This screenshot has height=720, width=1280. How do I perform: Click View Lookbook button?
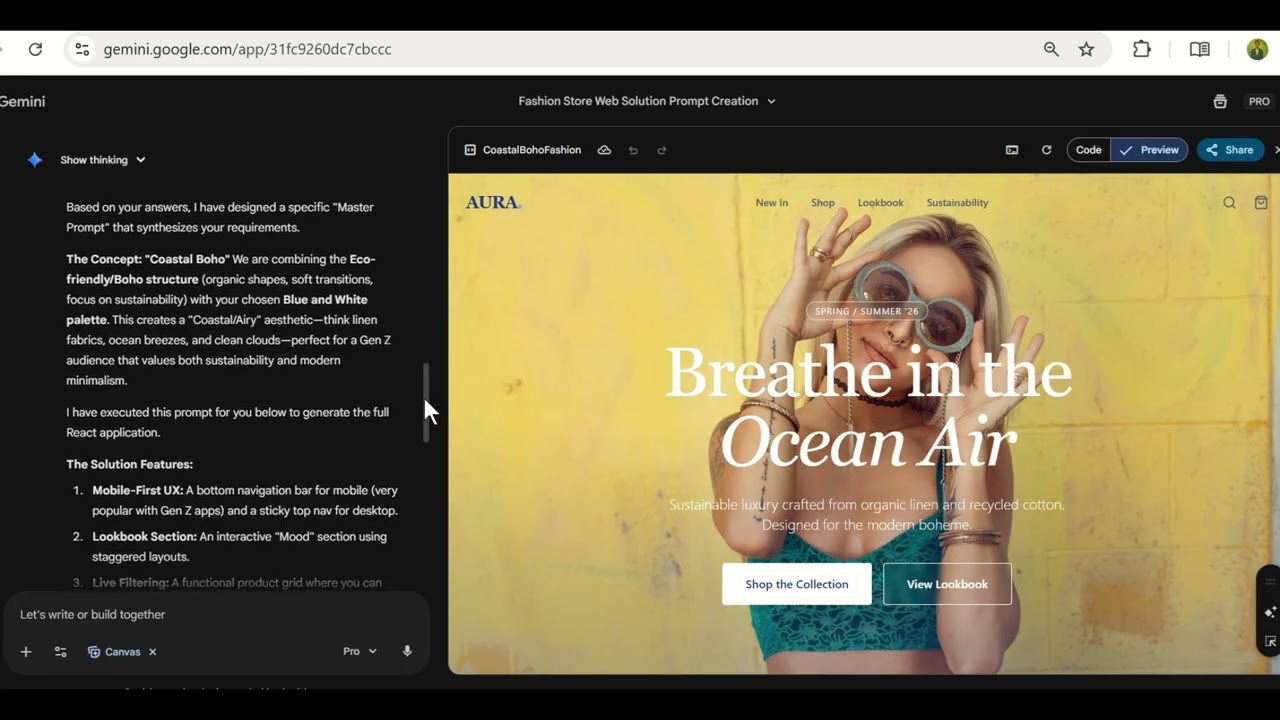coord(947,584)
